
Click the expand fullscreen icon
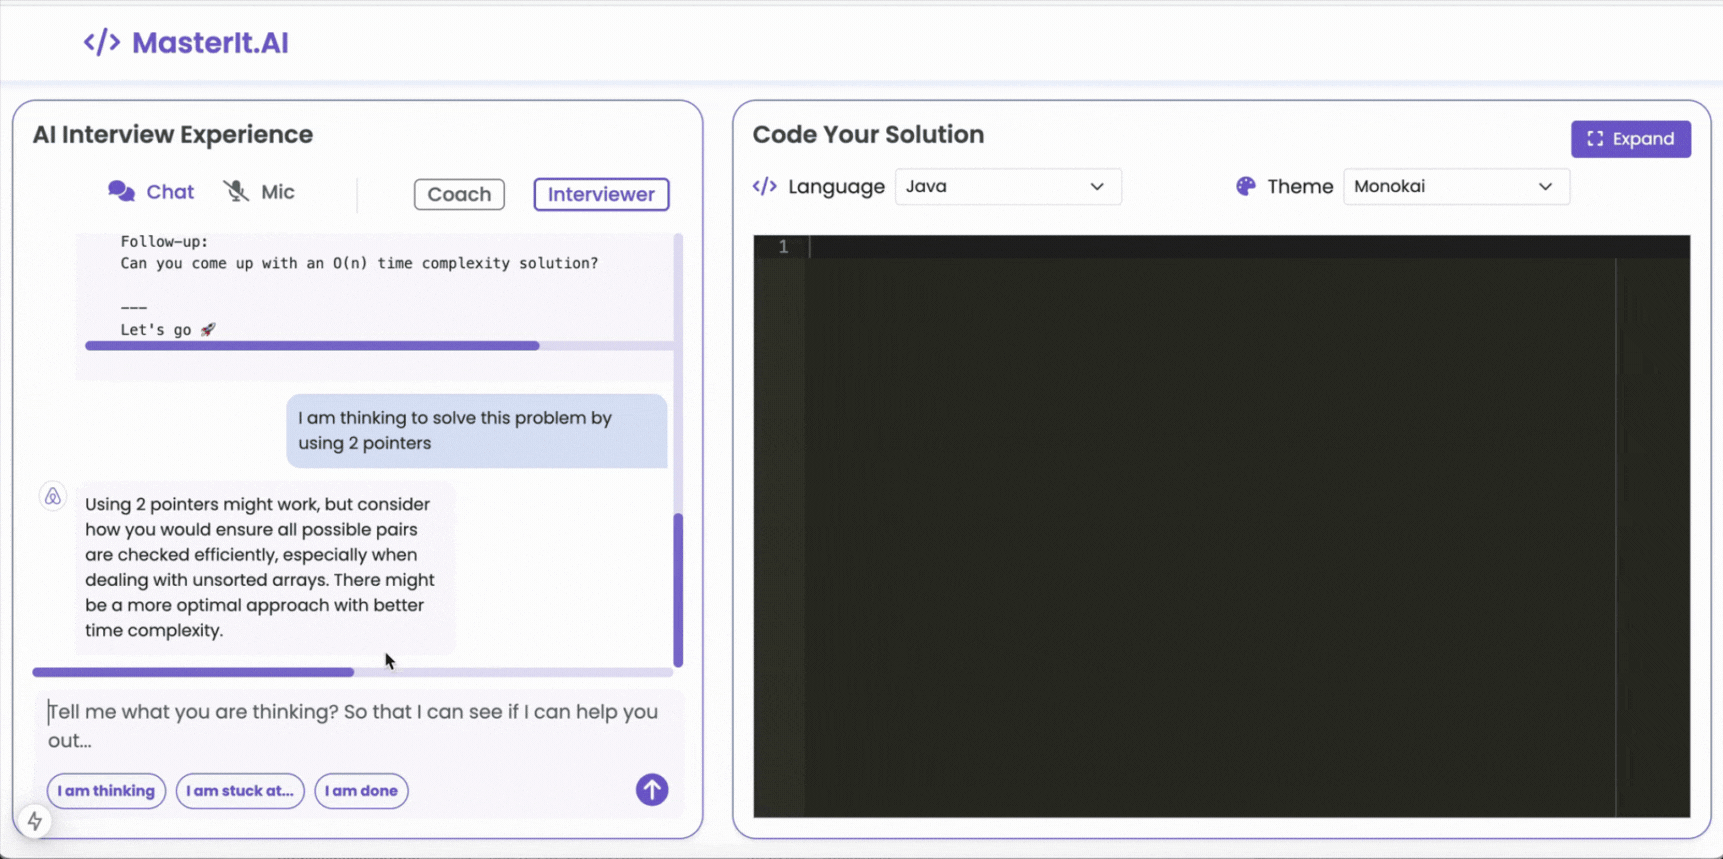tap(1595, 139)
